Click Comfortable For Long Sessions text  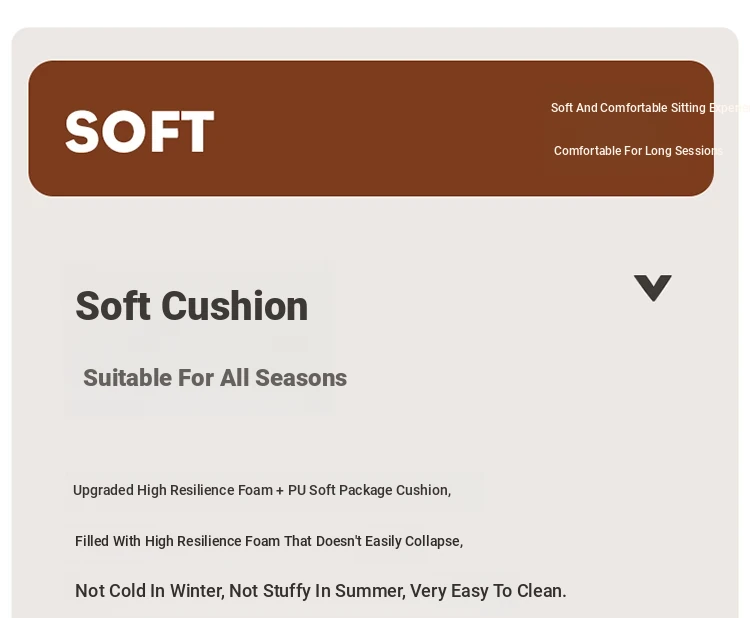pos(638,151)
